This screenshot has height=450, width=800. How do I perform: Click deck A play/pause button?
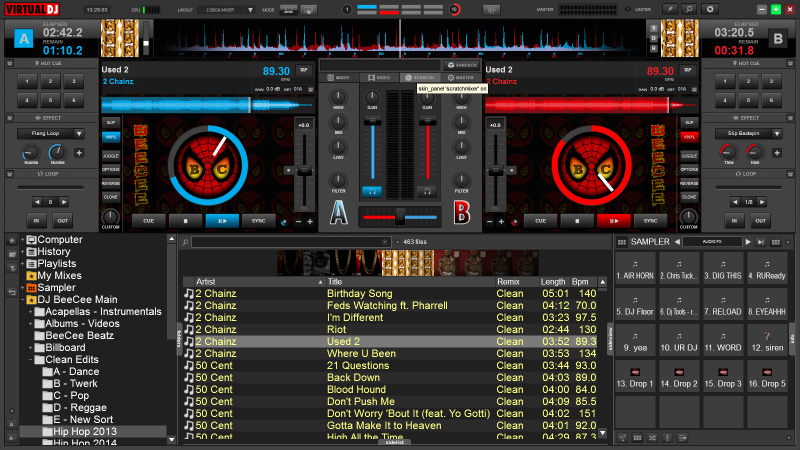(222, 221)
